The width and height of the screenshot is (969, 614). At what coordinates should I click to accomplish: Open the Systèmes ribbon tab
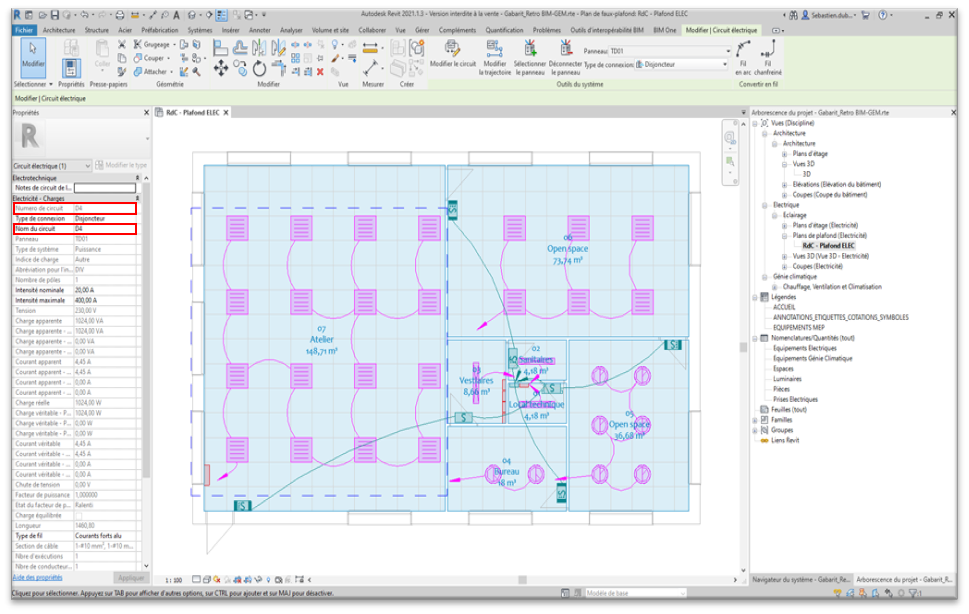(x=200, y=31)
